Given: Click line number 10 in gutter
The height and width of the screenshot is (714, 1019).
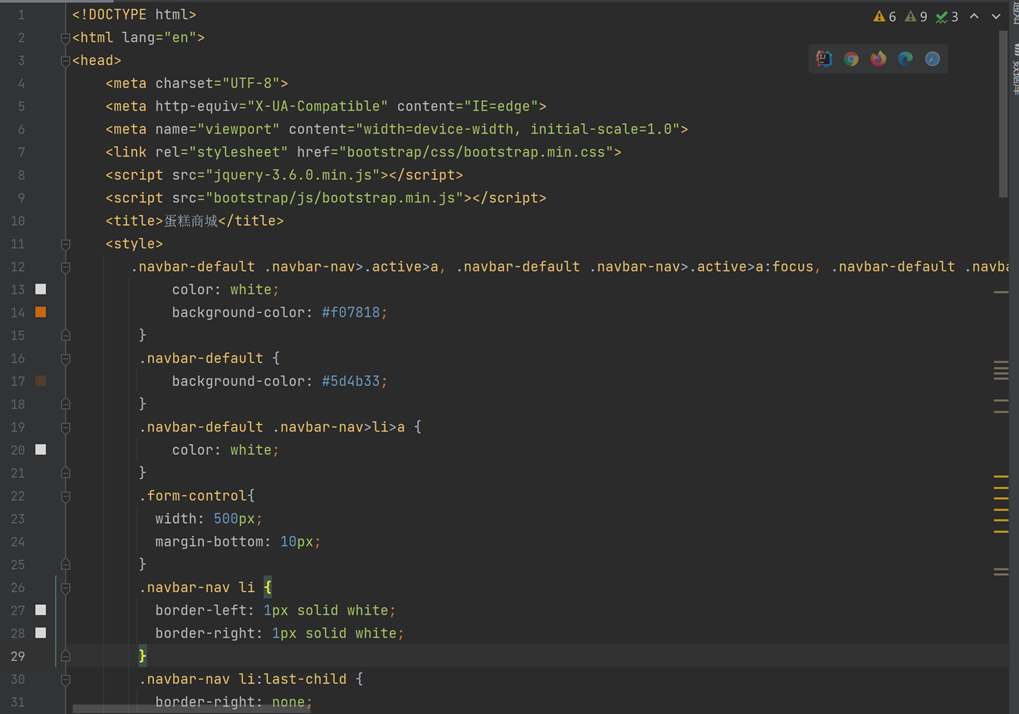Looking at the screenshot, I should [18, 221].
